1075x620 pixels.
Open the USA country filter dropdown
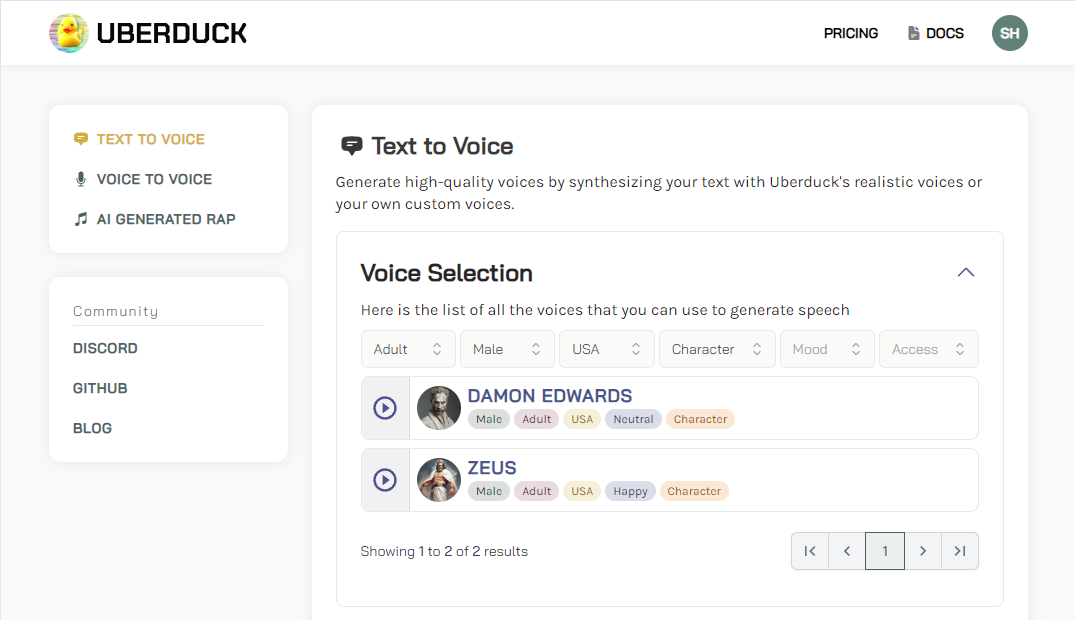606,349
